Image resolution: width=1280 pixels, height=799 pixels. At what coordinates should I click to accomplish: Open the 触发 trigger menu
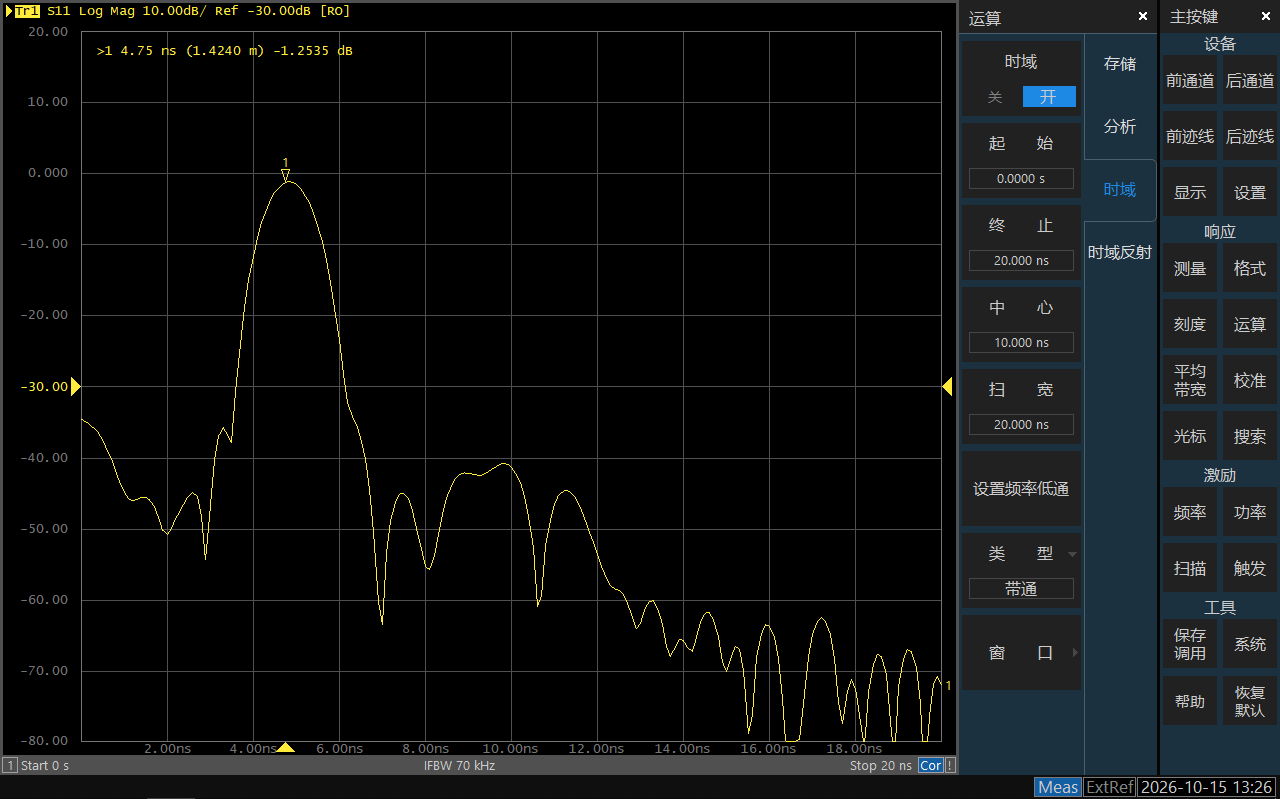tap(1250, 569)
